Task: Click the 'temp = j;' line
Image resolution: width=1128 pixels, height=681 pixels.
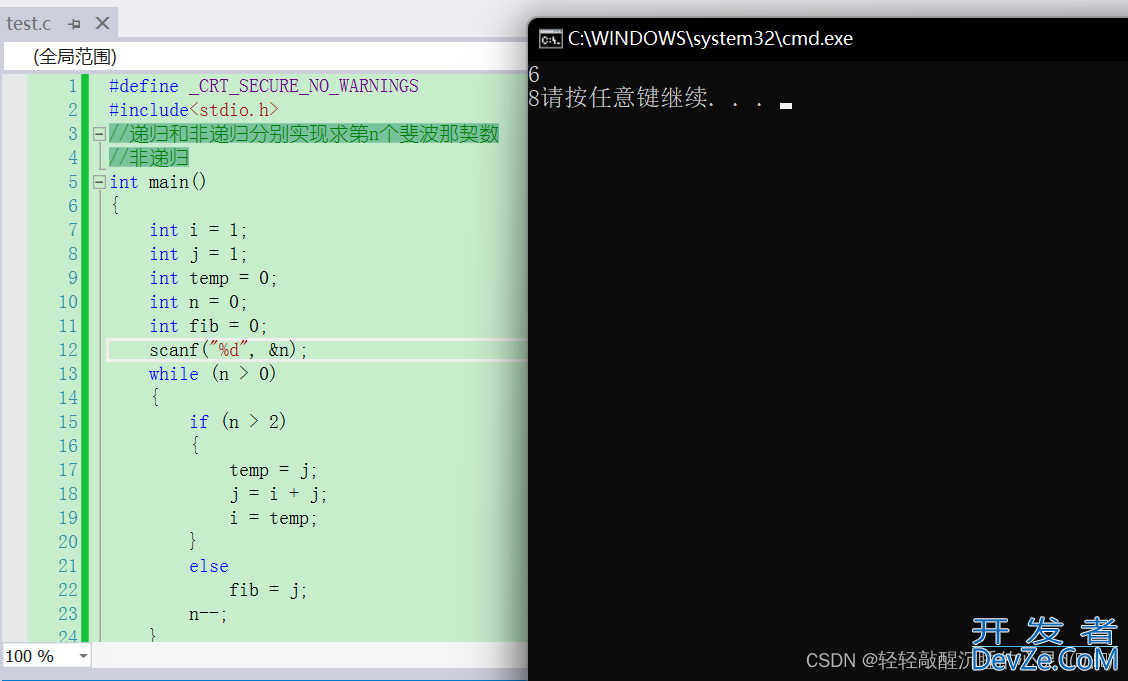Action: tap(273, 470)
